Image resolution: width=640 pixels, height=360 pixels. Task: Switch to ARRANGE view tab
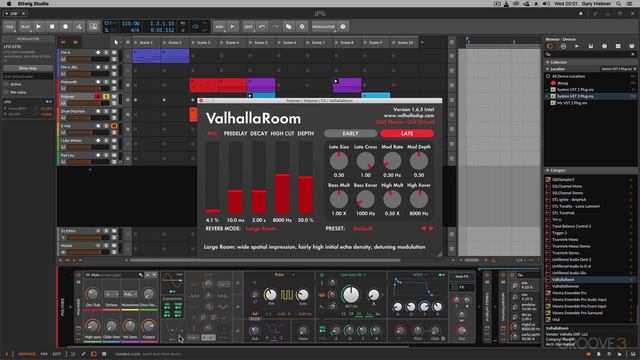tap(27, 354)
